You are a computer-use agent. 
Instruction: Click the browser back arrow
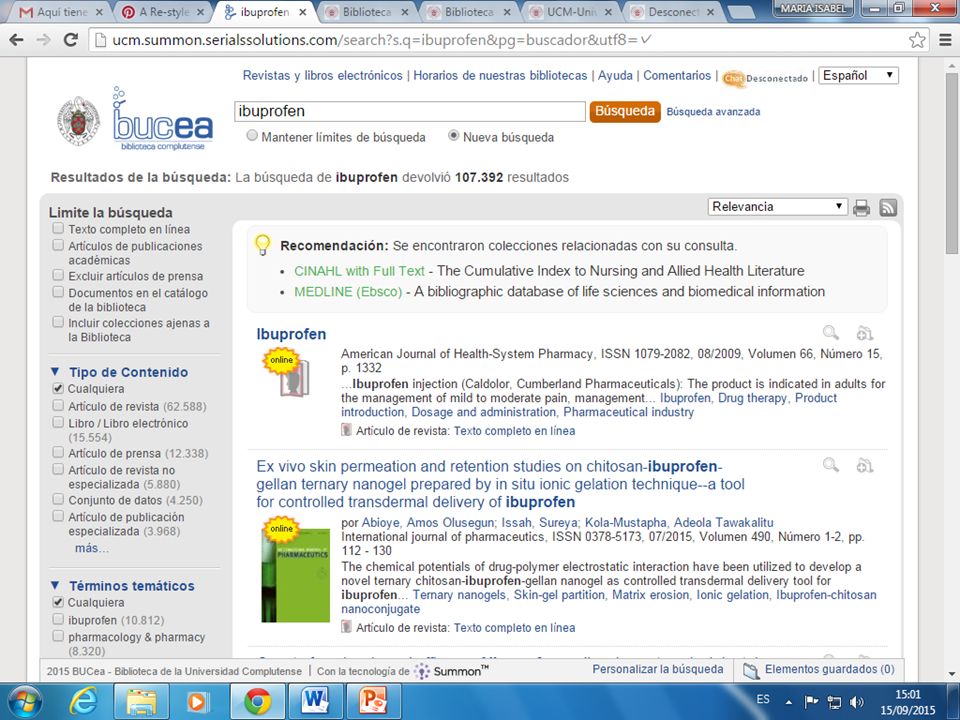(x=17, y=40)
